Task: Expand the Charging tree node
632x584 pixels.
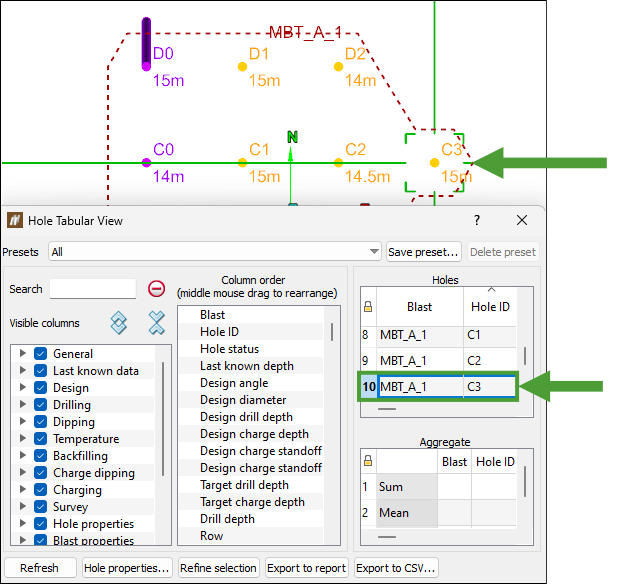Action: point(23,489)
